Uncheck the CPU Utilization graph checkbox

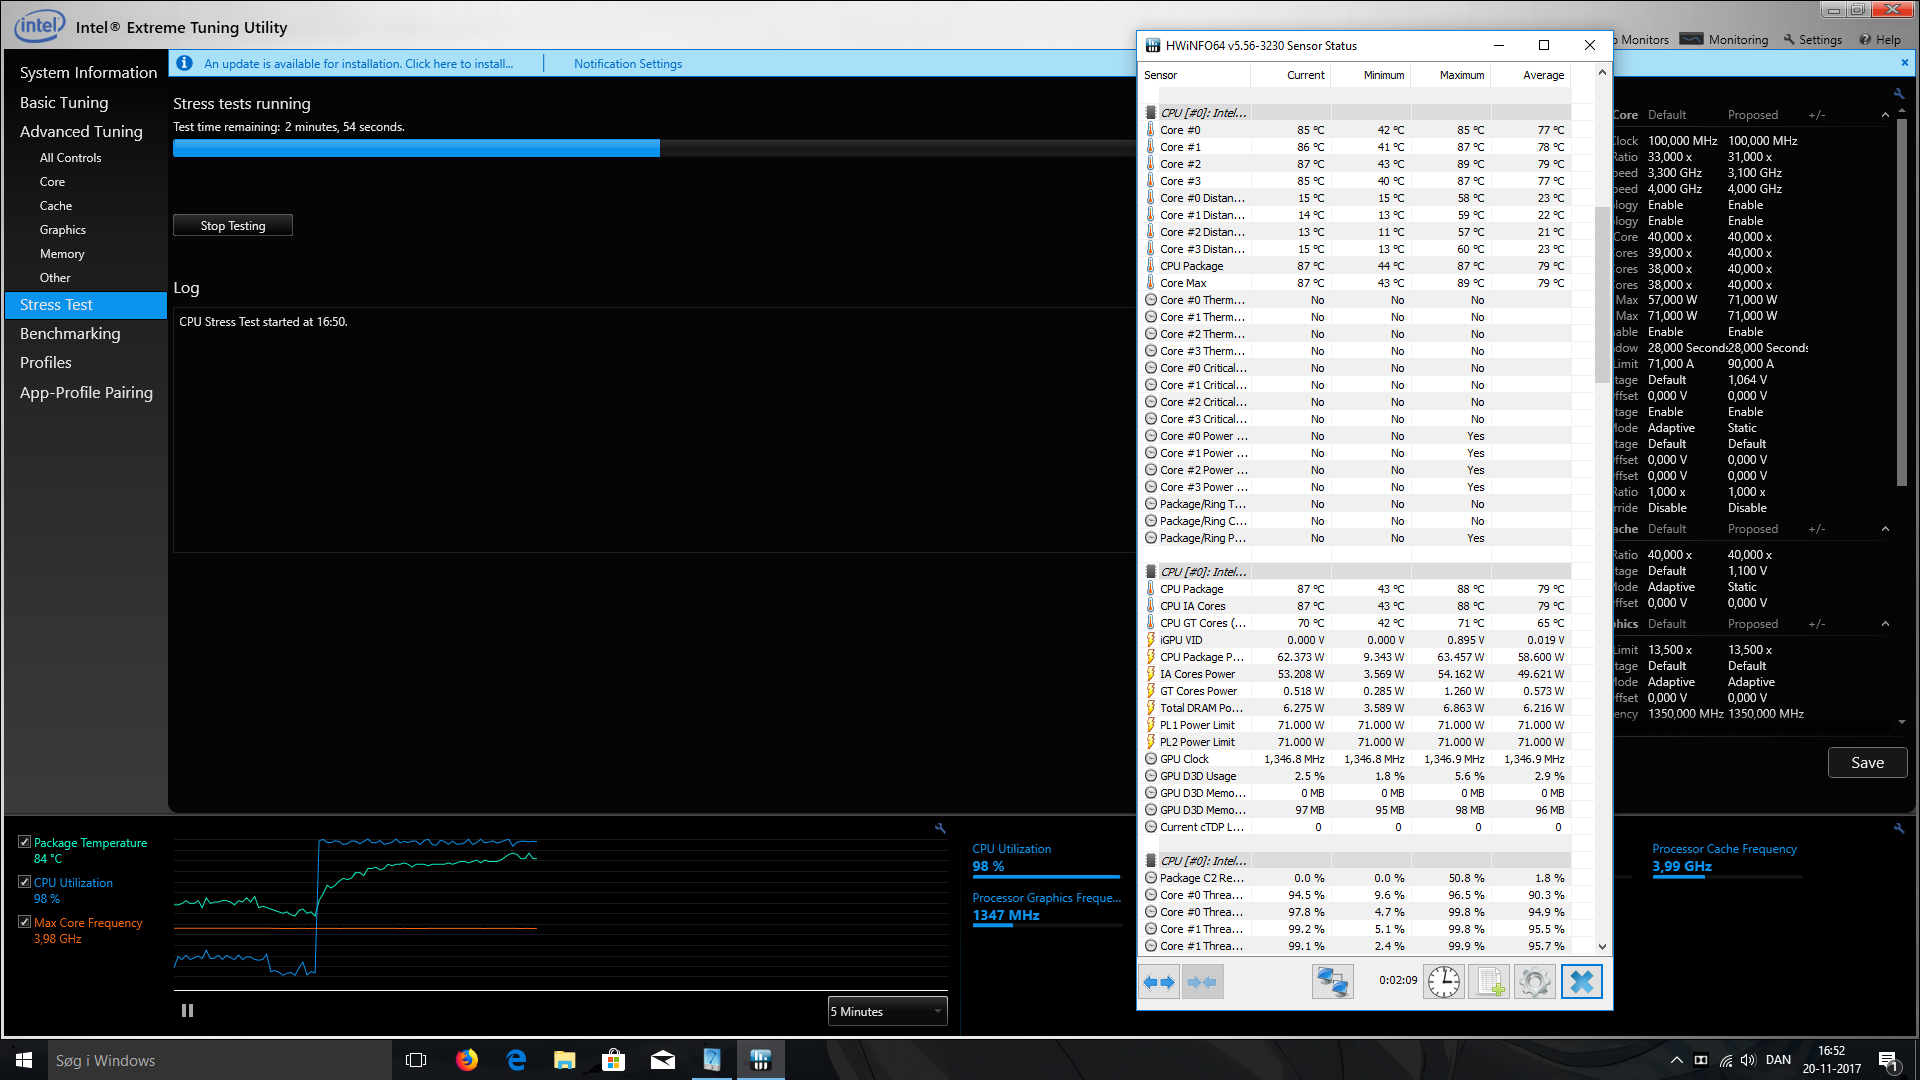(24, 882)
